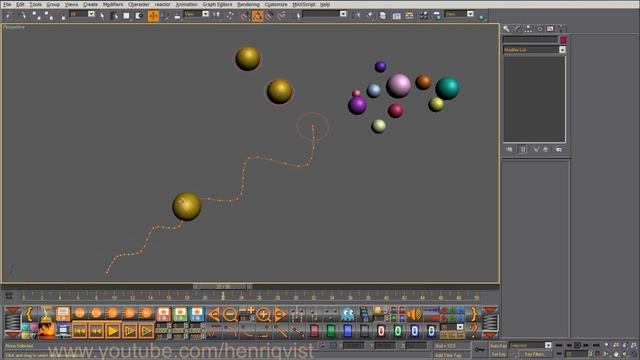Toggle Show End Result in modifier stack
This screenshot has width=640, height=360.
pyautogui.click(x=523, y=149)
